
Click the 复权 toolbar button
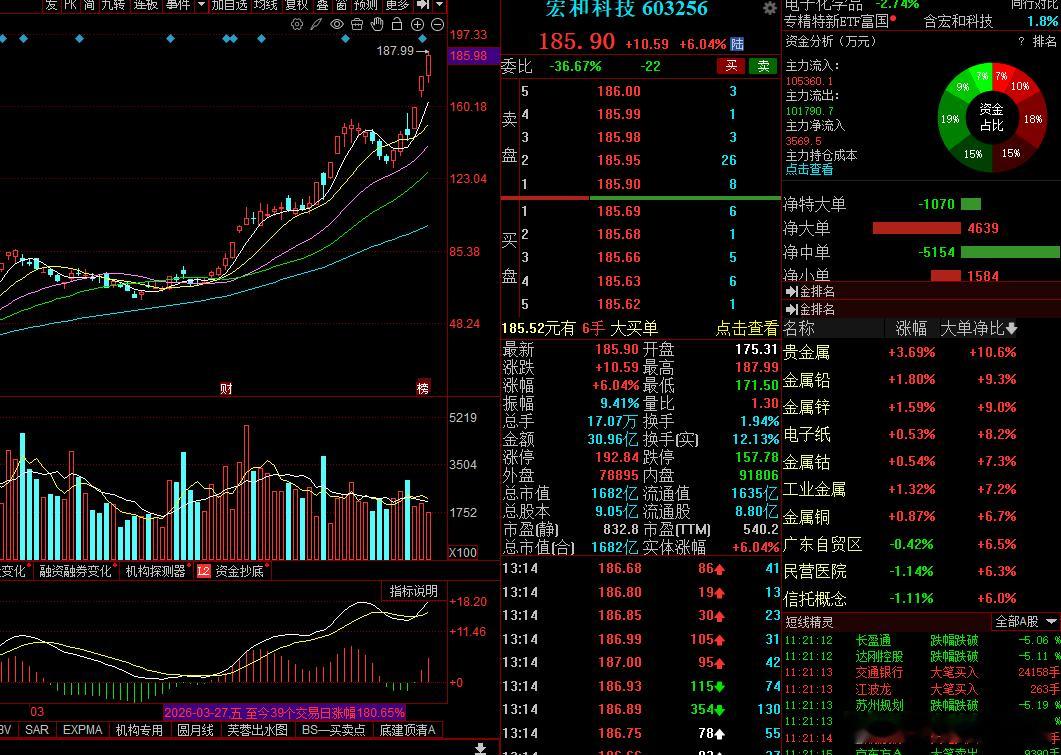coord(296,5)
